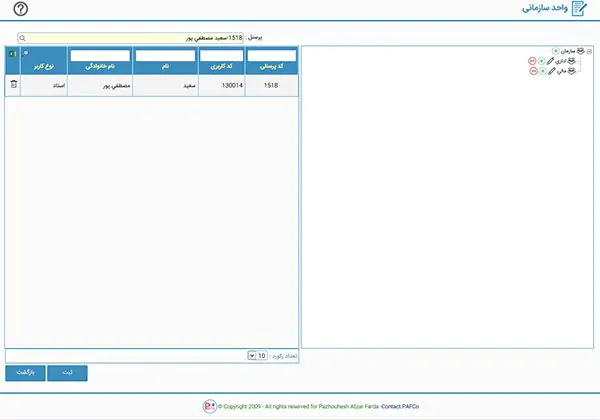The width and height of the screenshot is (600, 420).
Task: Click the PAFCo logo in footer
Action: coord(210,406)
